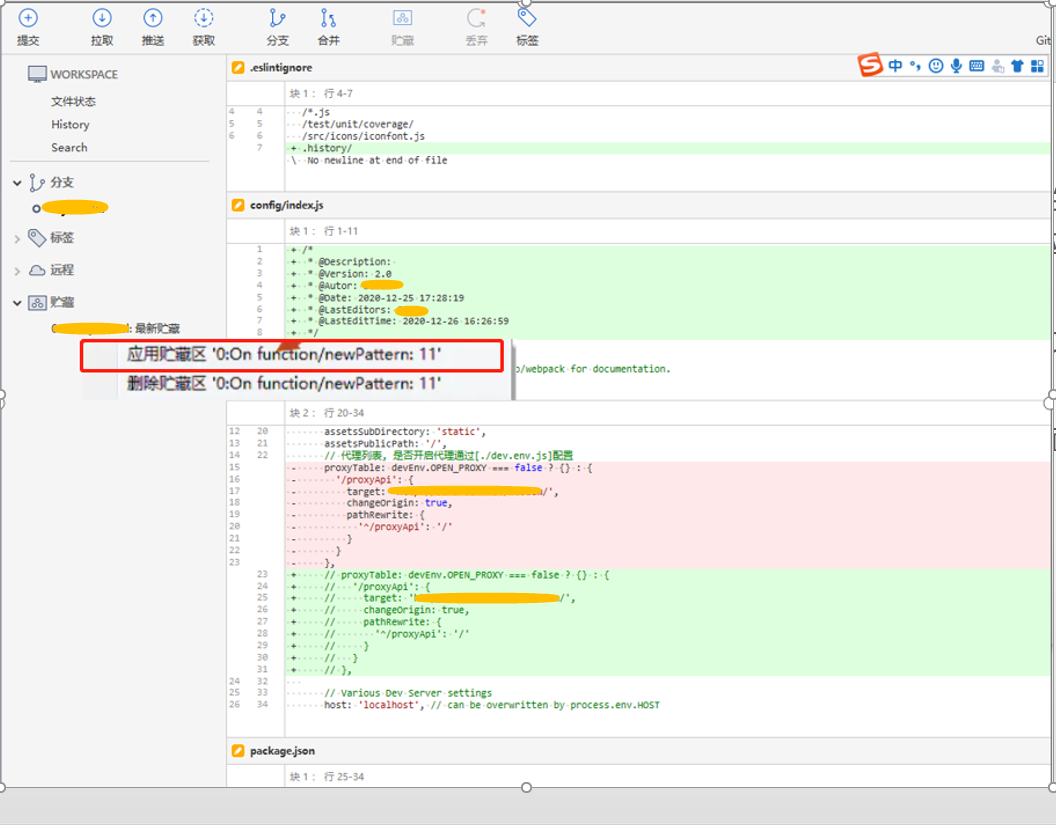Collapse the 分支 section in the sidebar

(x=17, y=182)
